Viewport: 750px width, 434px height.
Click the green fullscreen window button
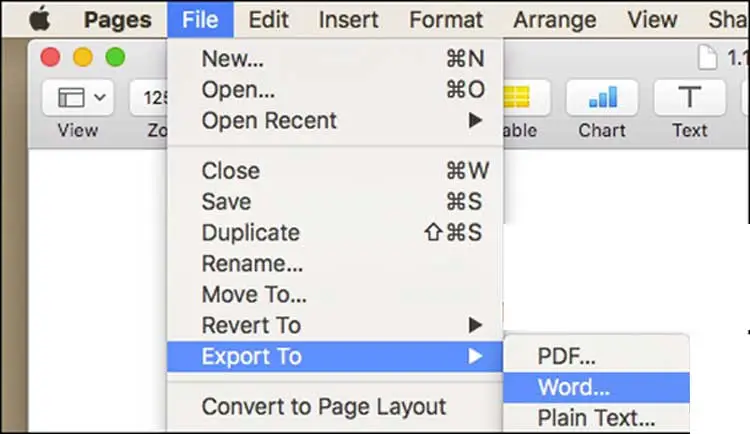click(x=116, y=58)
